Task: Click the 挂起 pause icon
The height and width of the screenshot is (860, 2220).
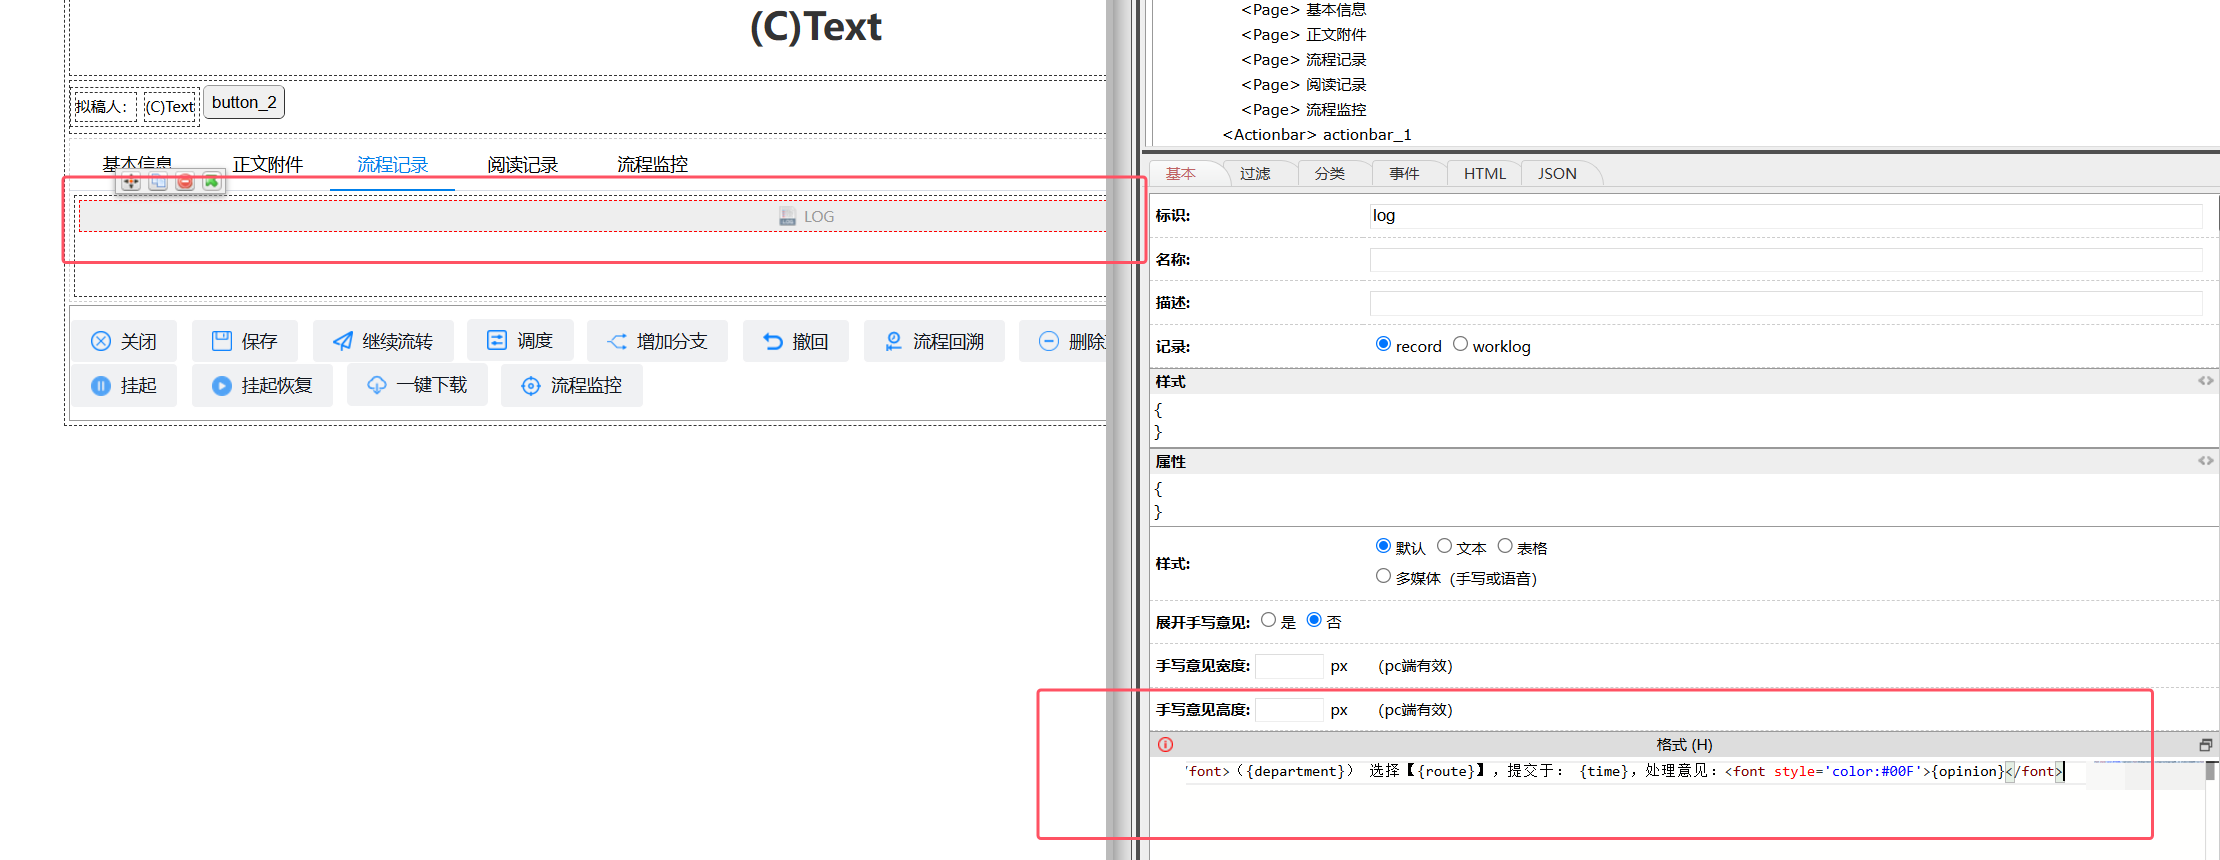Action: pos(101,385)
